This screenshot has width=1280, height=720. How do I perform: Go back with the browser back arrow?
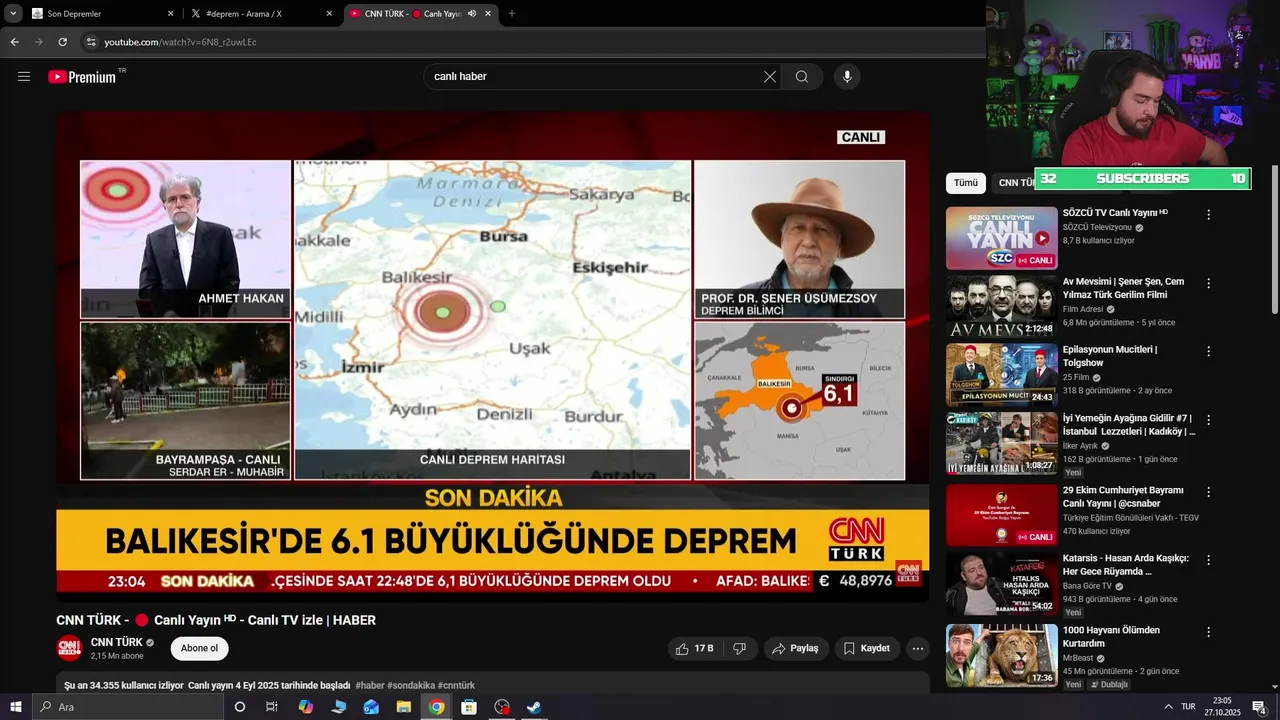click(x=14, y=42)
